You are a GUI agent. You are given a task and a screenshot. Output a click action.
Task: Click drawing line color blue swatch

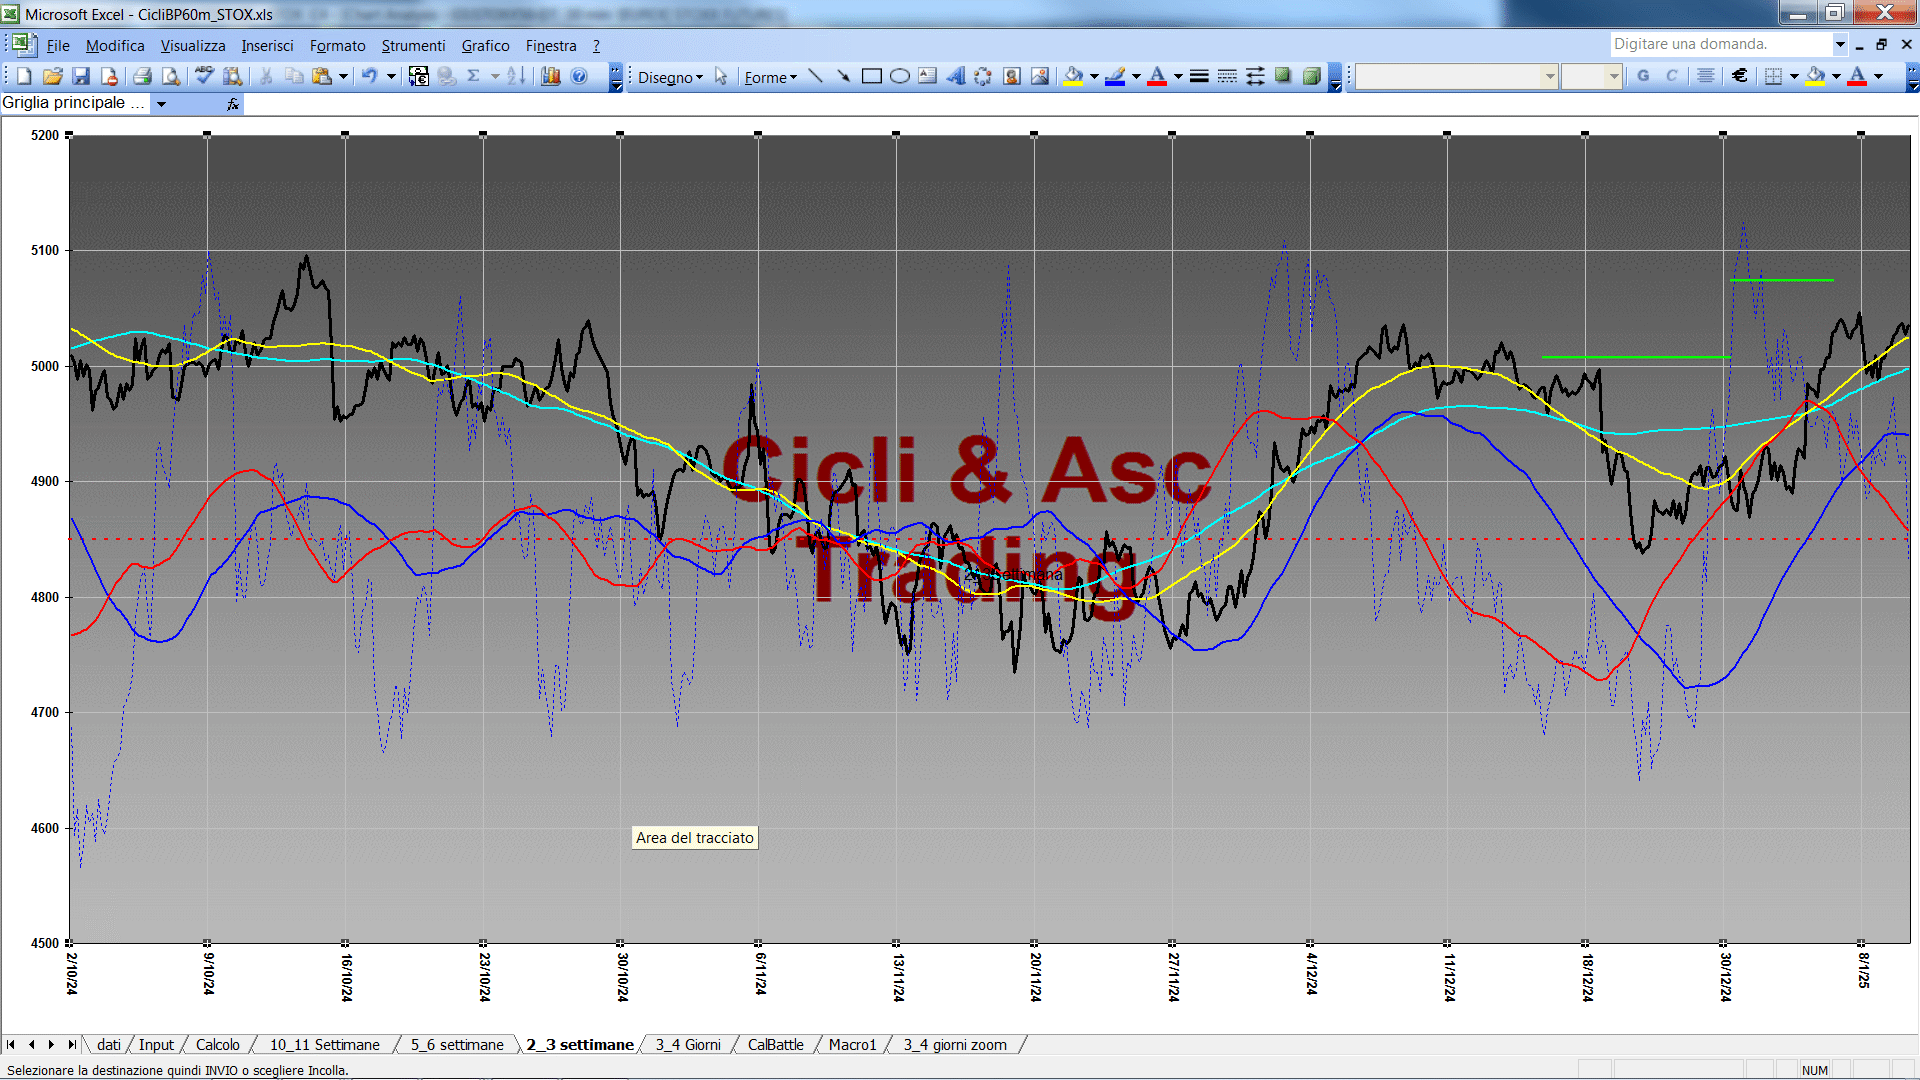point(1115,76)
